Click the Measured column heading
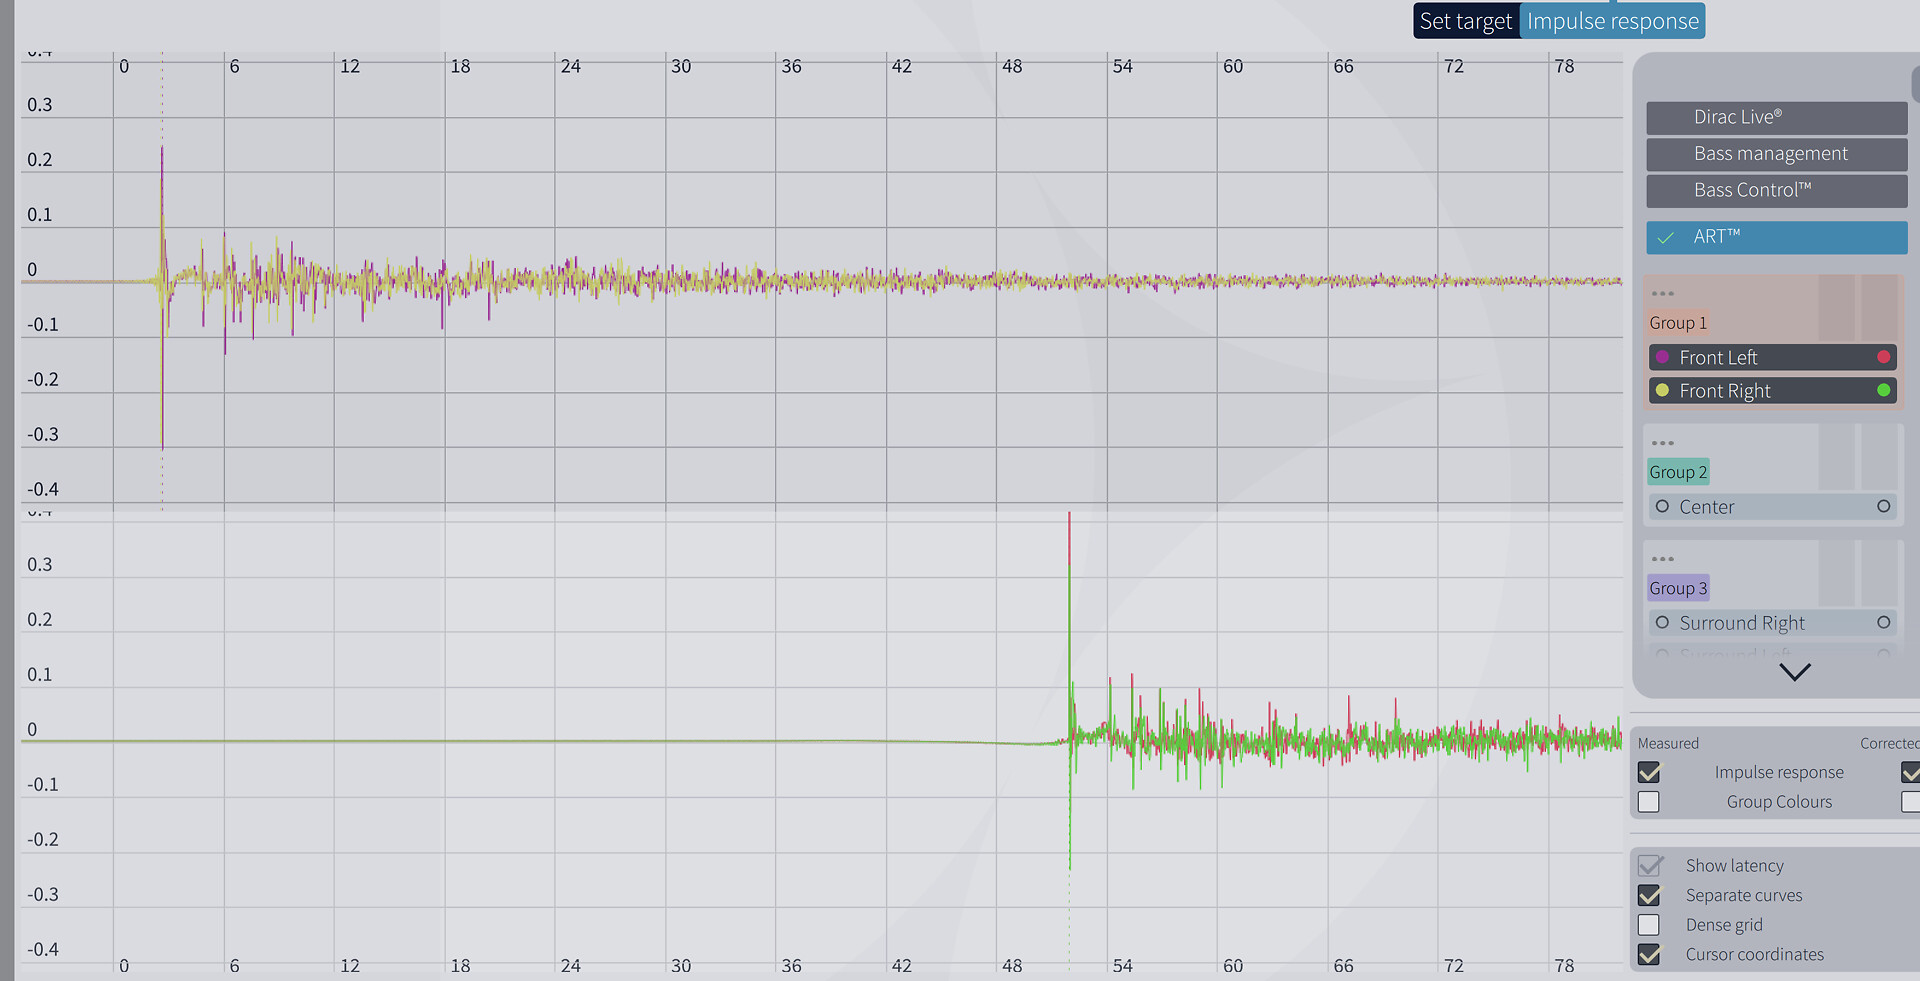Image resolution: width=1920 pixels, height=981 pixels. coord(1668,743)
